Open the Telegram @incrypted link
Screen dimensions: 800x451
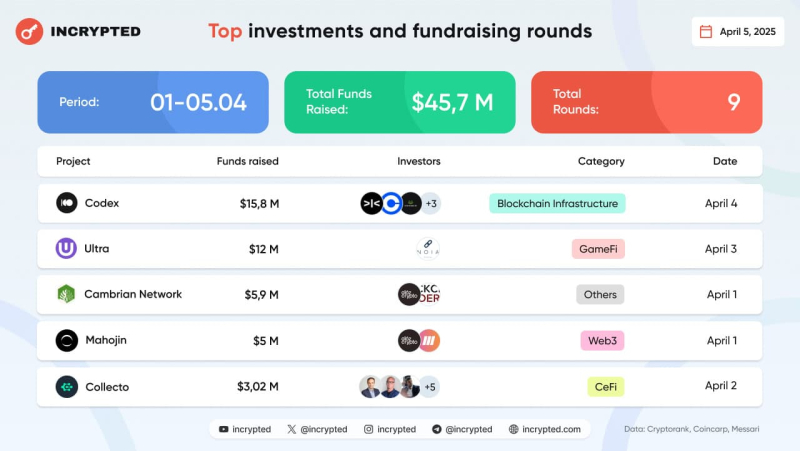point(462,429)
